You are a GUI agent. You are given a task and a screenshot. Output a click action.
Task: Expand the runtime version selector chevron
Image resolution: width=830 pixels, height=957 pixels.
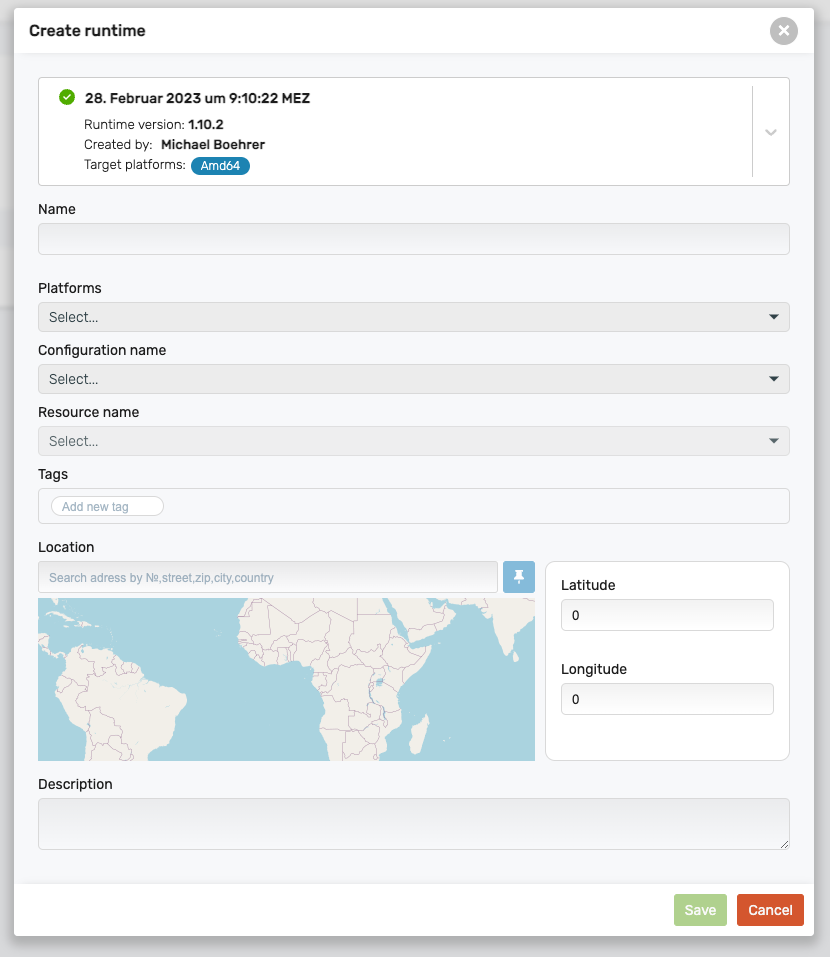[770, 132]
